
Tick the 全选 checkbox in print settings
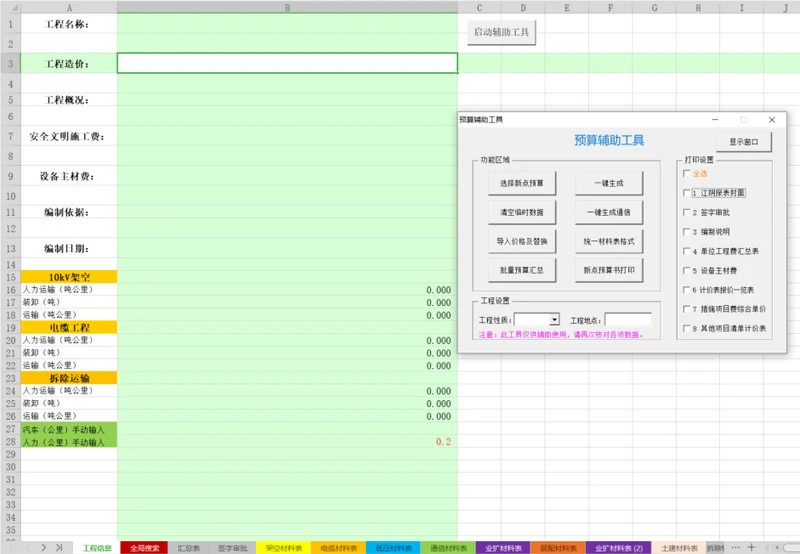[x=687, y=173]
